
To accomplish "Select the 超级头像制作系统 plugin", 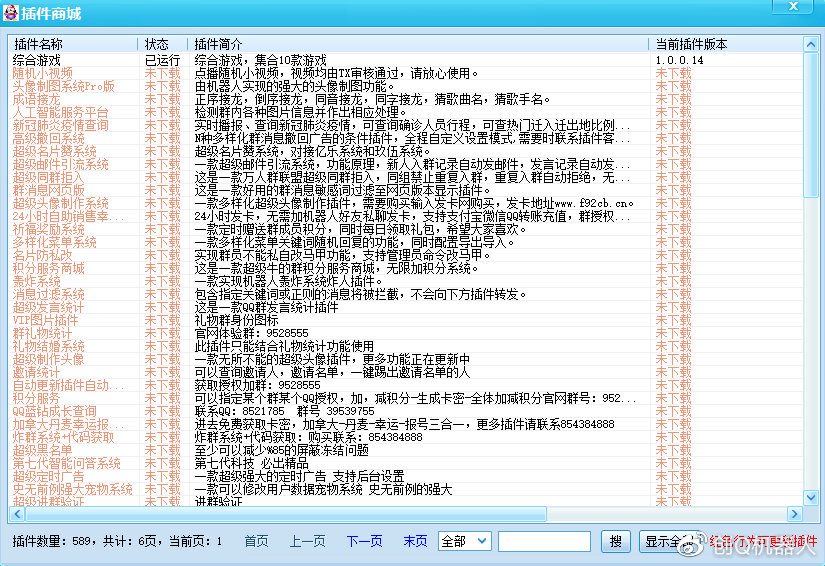I will click(61, 204).
